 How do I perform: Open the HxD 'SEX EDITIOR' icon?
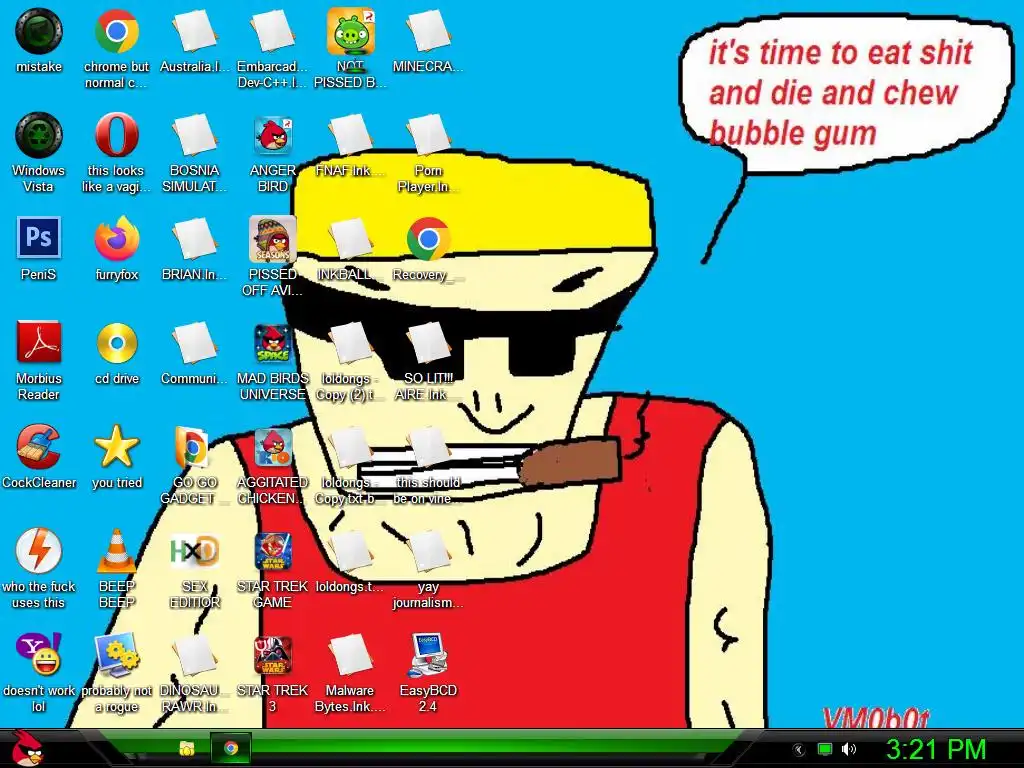click(x=195, y=551)
